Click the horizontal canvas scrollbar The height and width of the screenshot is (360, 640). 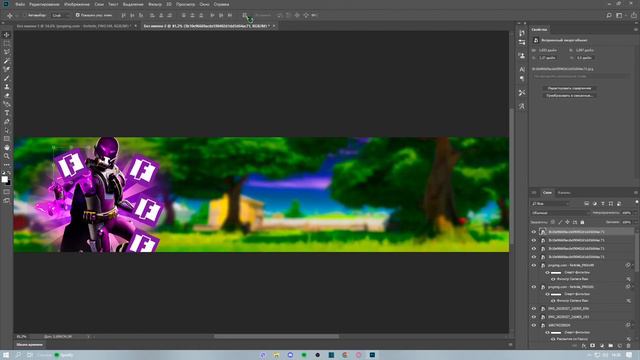(x=276, y=337)
